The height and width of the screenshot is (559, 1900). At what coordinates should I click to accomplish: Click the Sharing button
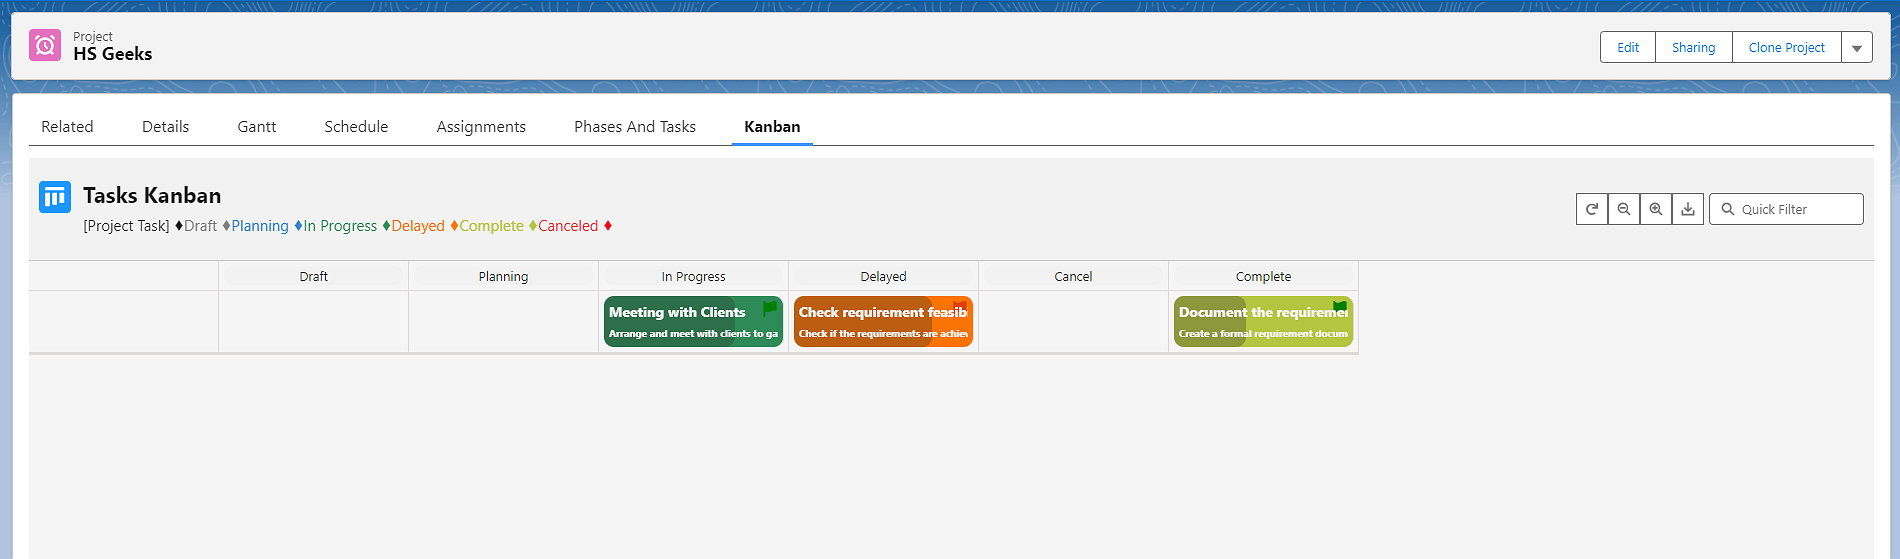click(1693, 48)
